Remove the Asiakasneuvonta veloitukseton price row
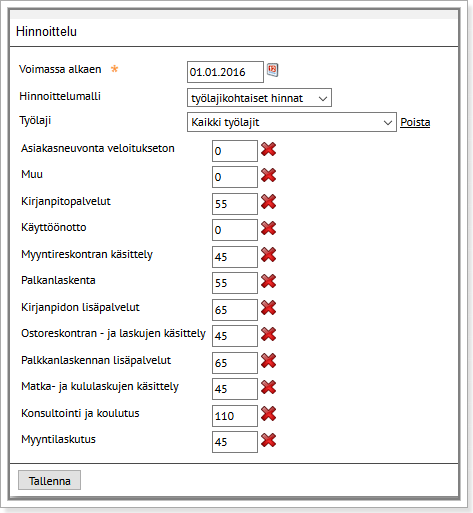Screen dimensions: 473x513 point(268,149)
